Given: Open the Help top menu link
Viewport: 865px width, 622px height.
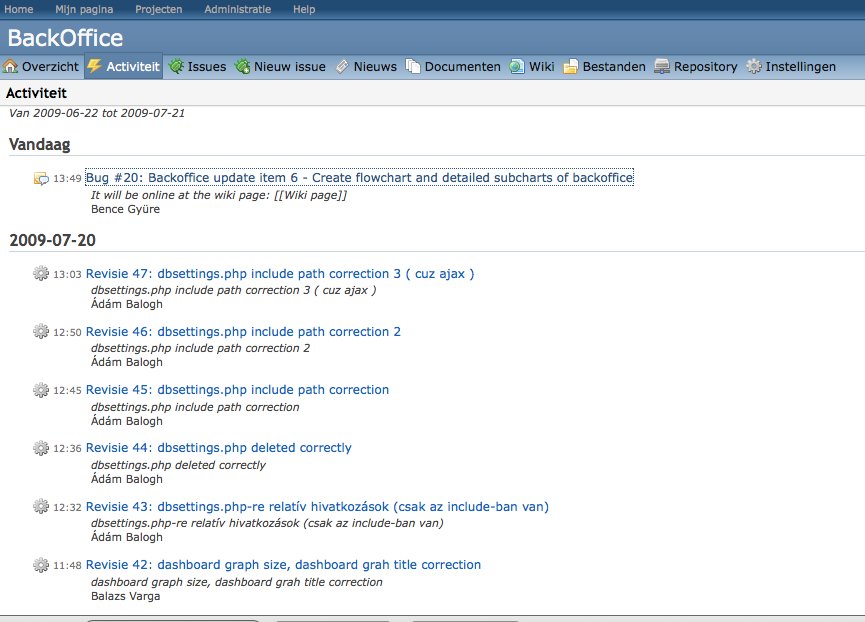Looking at the screenshot, I should [304, 9].
